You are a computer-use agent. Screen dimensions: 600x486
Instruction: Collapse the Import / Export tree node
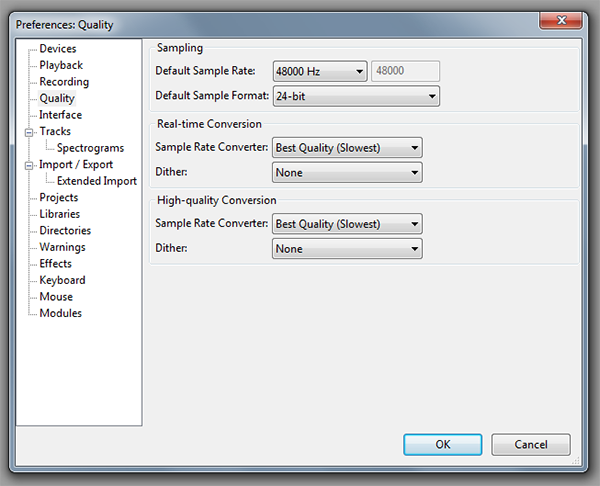coord(29,165)
